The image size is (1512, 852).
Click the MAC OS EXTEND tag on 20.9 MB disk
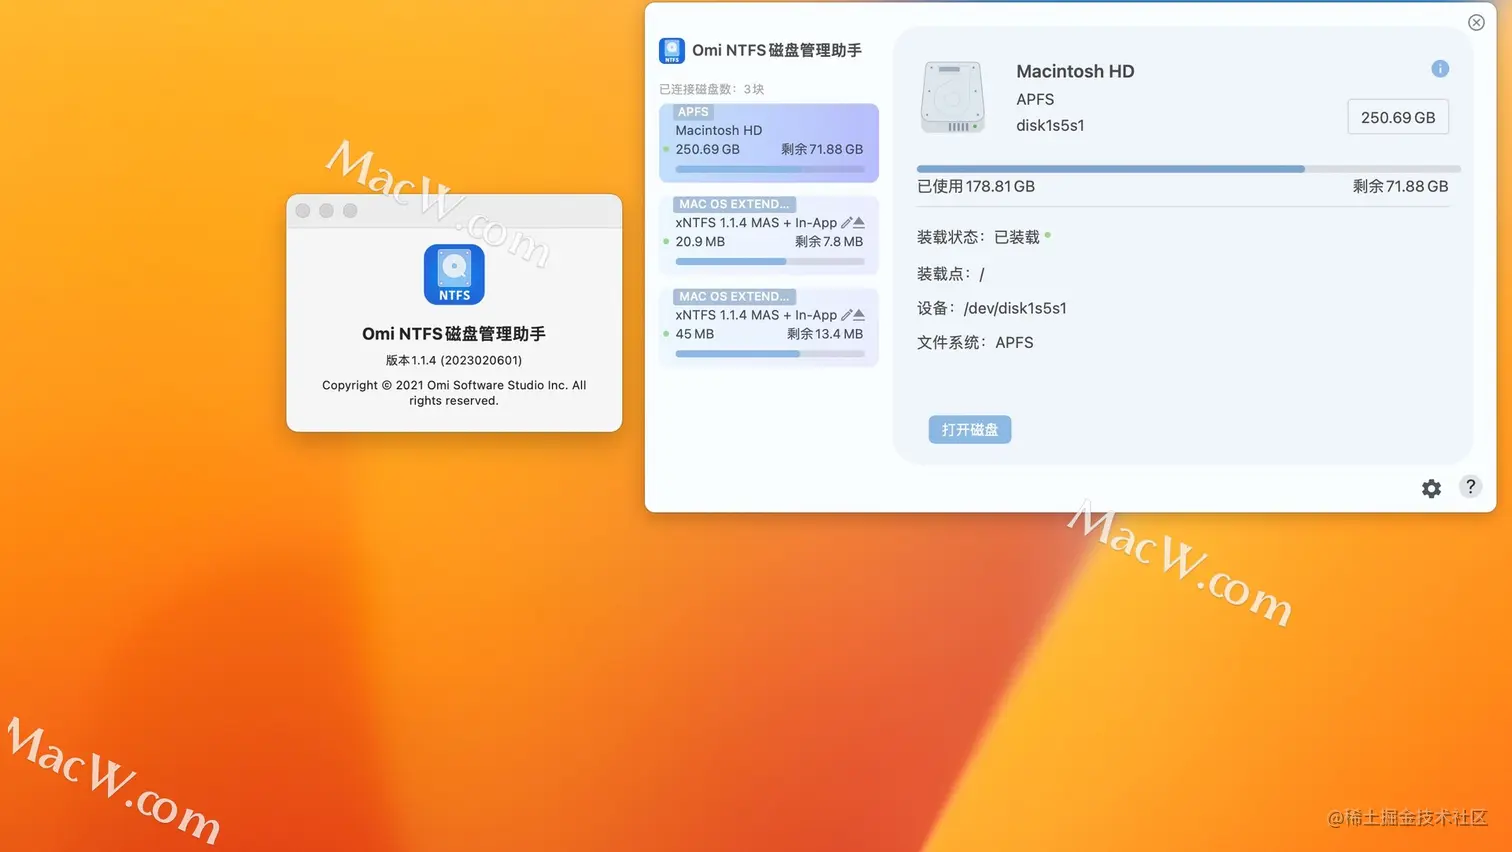click(x=734, y=204)
